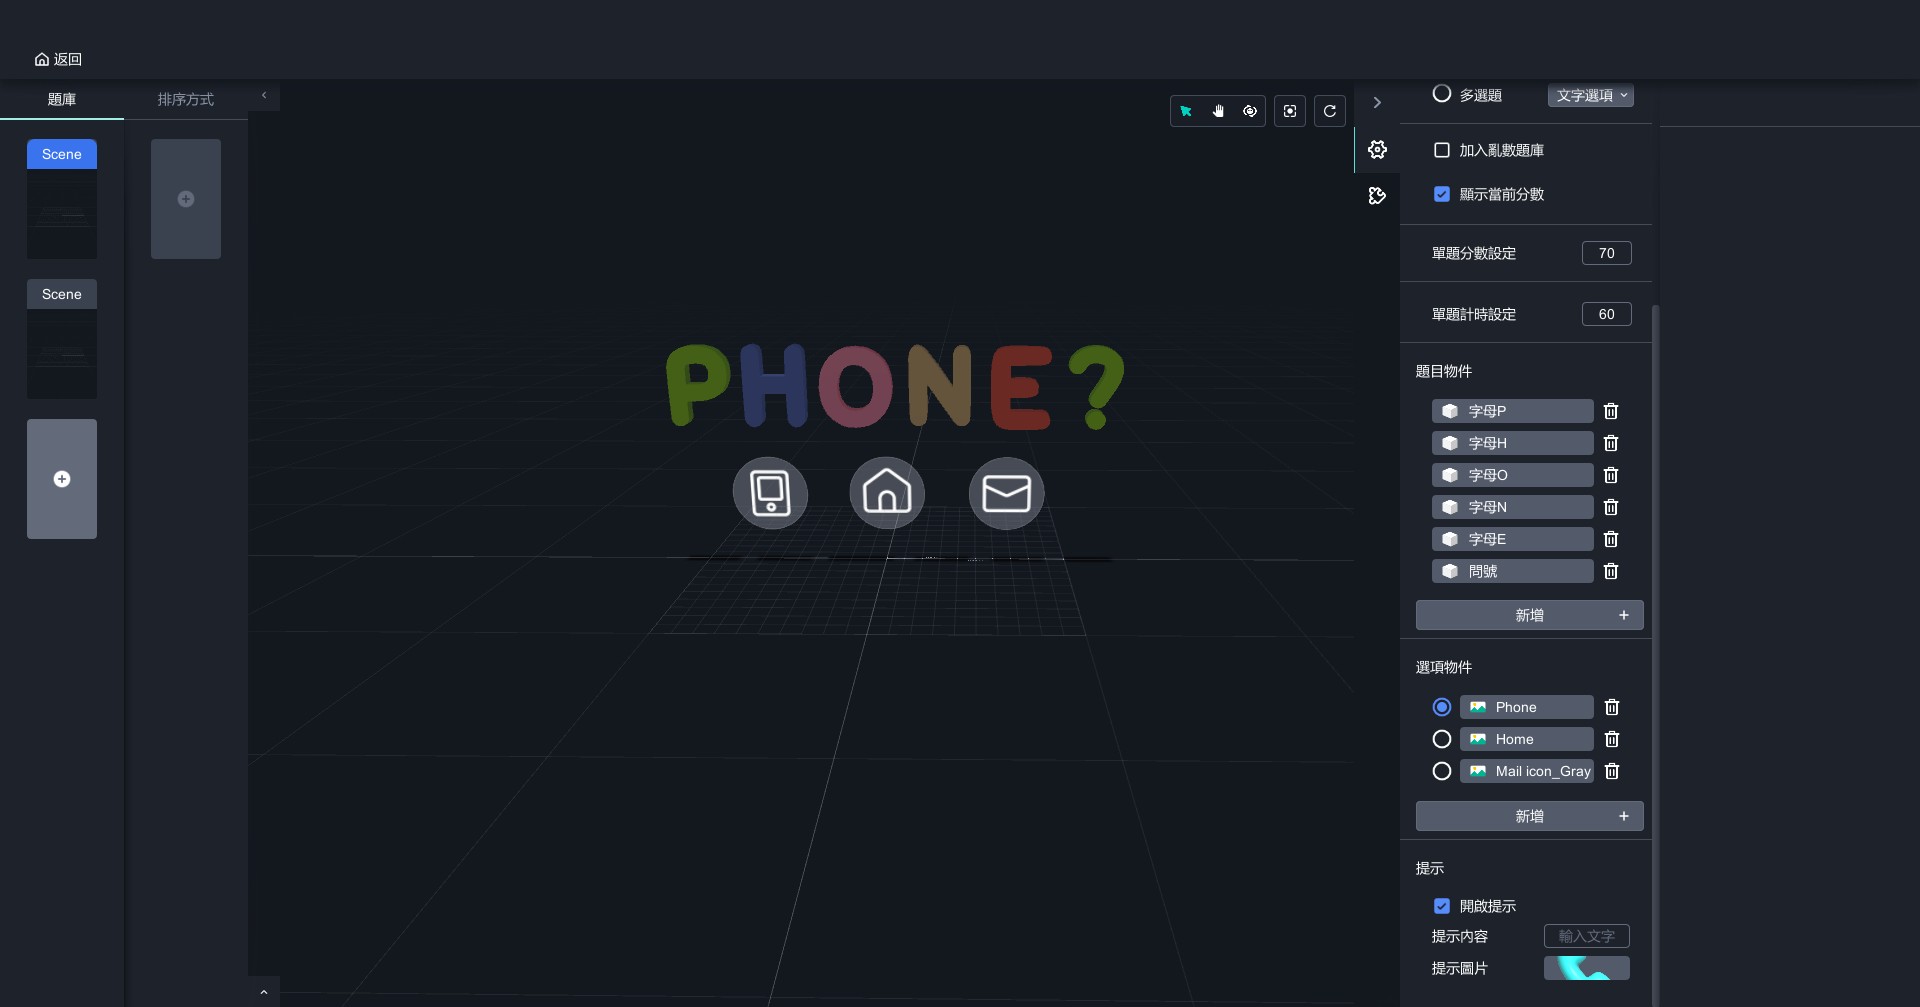The image size is (1920, 1007).
Task: Switch to the 排序方式 tab
Action: pos(186,99)
